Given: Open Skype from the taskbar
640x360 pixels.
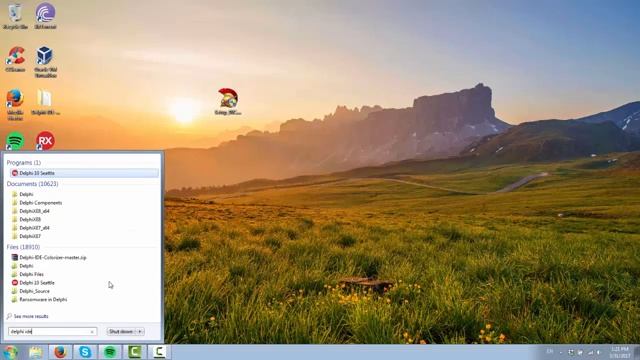Looking at the screenshot, I should [85, 352].
